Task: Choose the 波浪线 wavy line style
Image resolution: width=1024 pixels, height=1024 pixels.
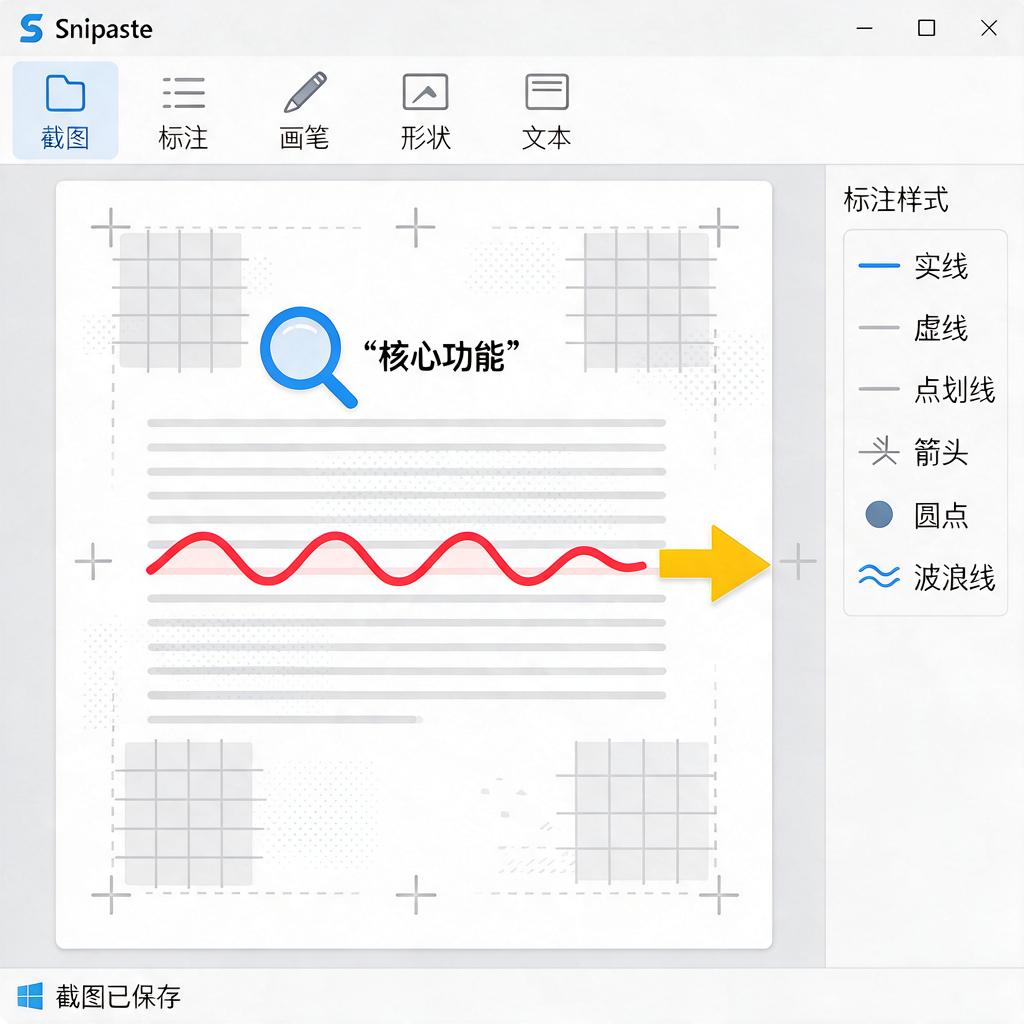Action: [x=925, y=577]
